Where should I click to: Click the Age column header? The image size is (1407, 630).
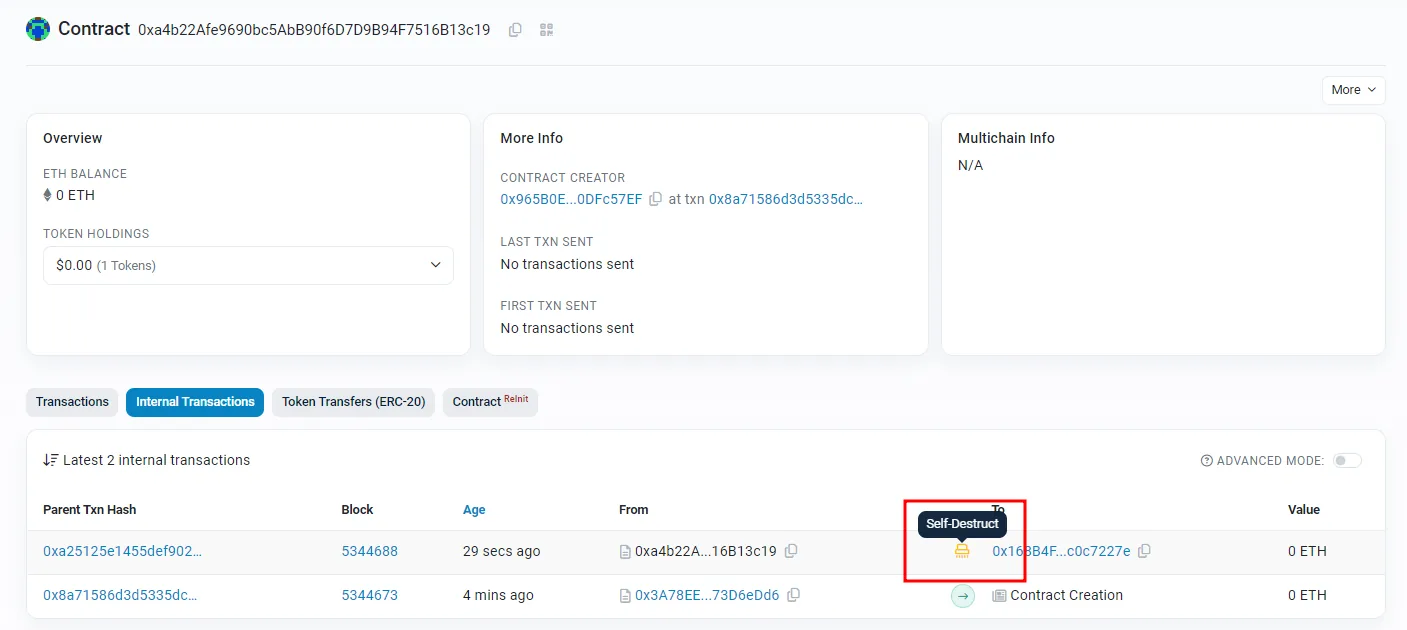click(x=474, y=510)
